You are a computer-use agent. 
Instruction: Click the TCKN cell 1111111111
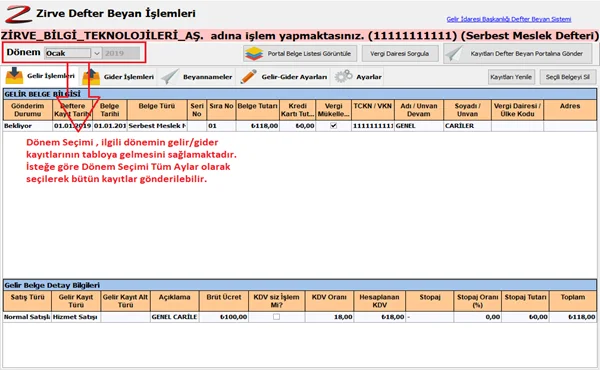373,126
